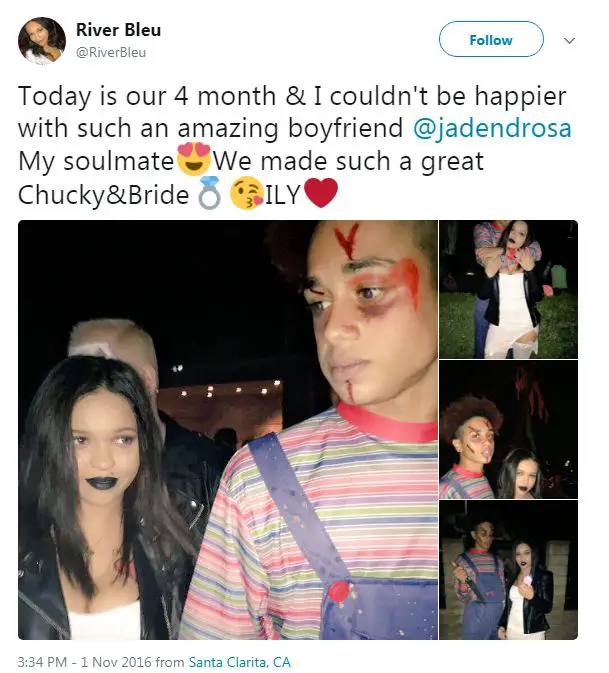Click the "Chucky&Bride" text in the tweet
The image size is (609, 673).
pos(103,195)
